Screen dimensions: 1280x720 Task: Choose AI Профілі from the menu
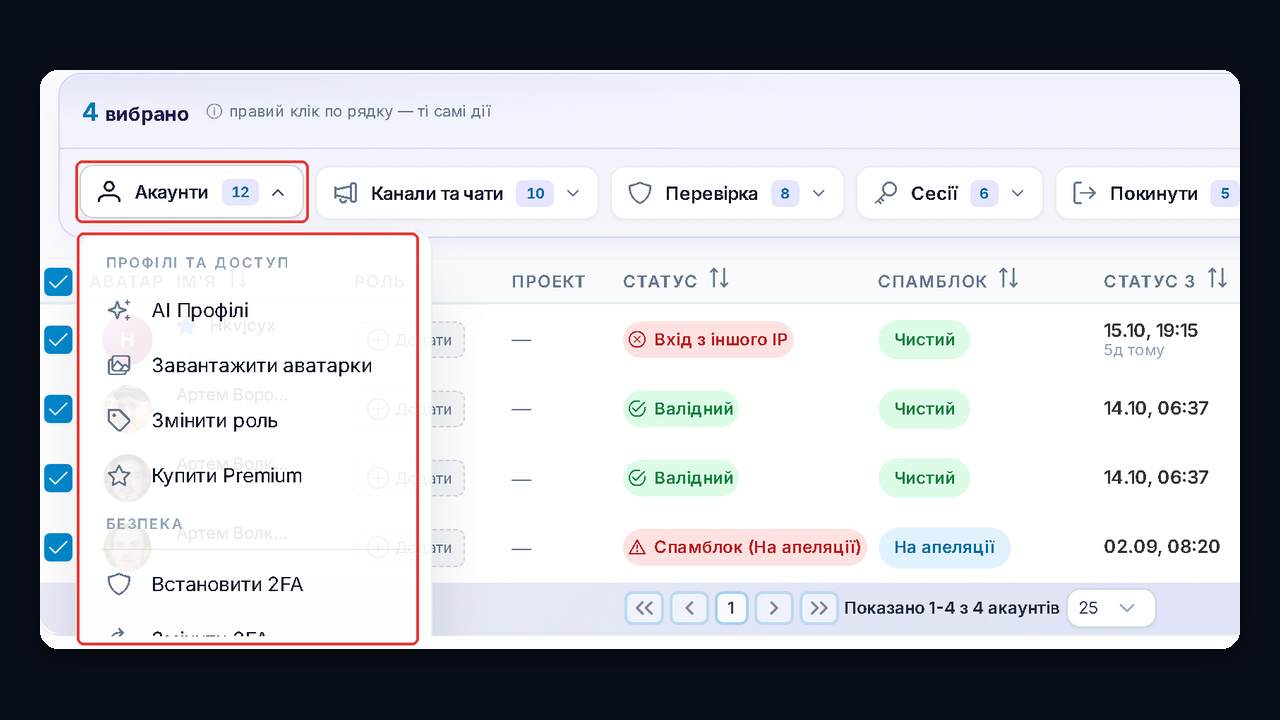click(x=248, y=311)
